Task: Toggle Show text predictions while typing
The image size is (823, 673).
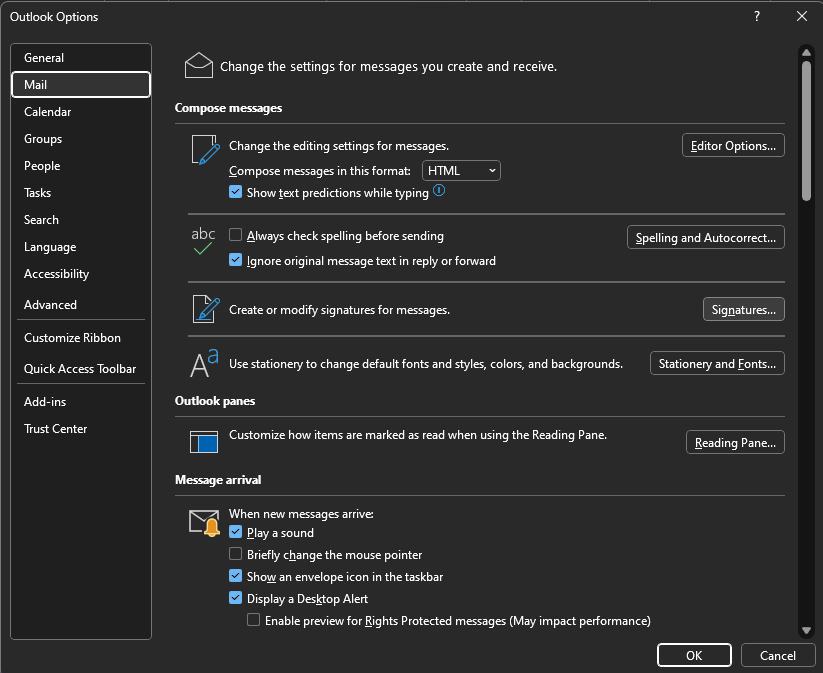Action: 236,192
